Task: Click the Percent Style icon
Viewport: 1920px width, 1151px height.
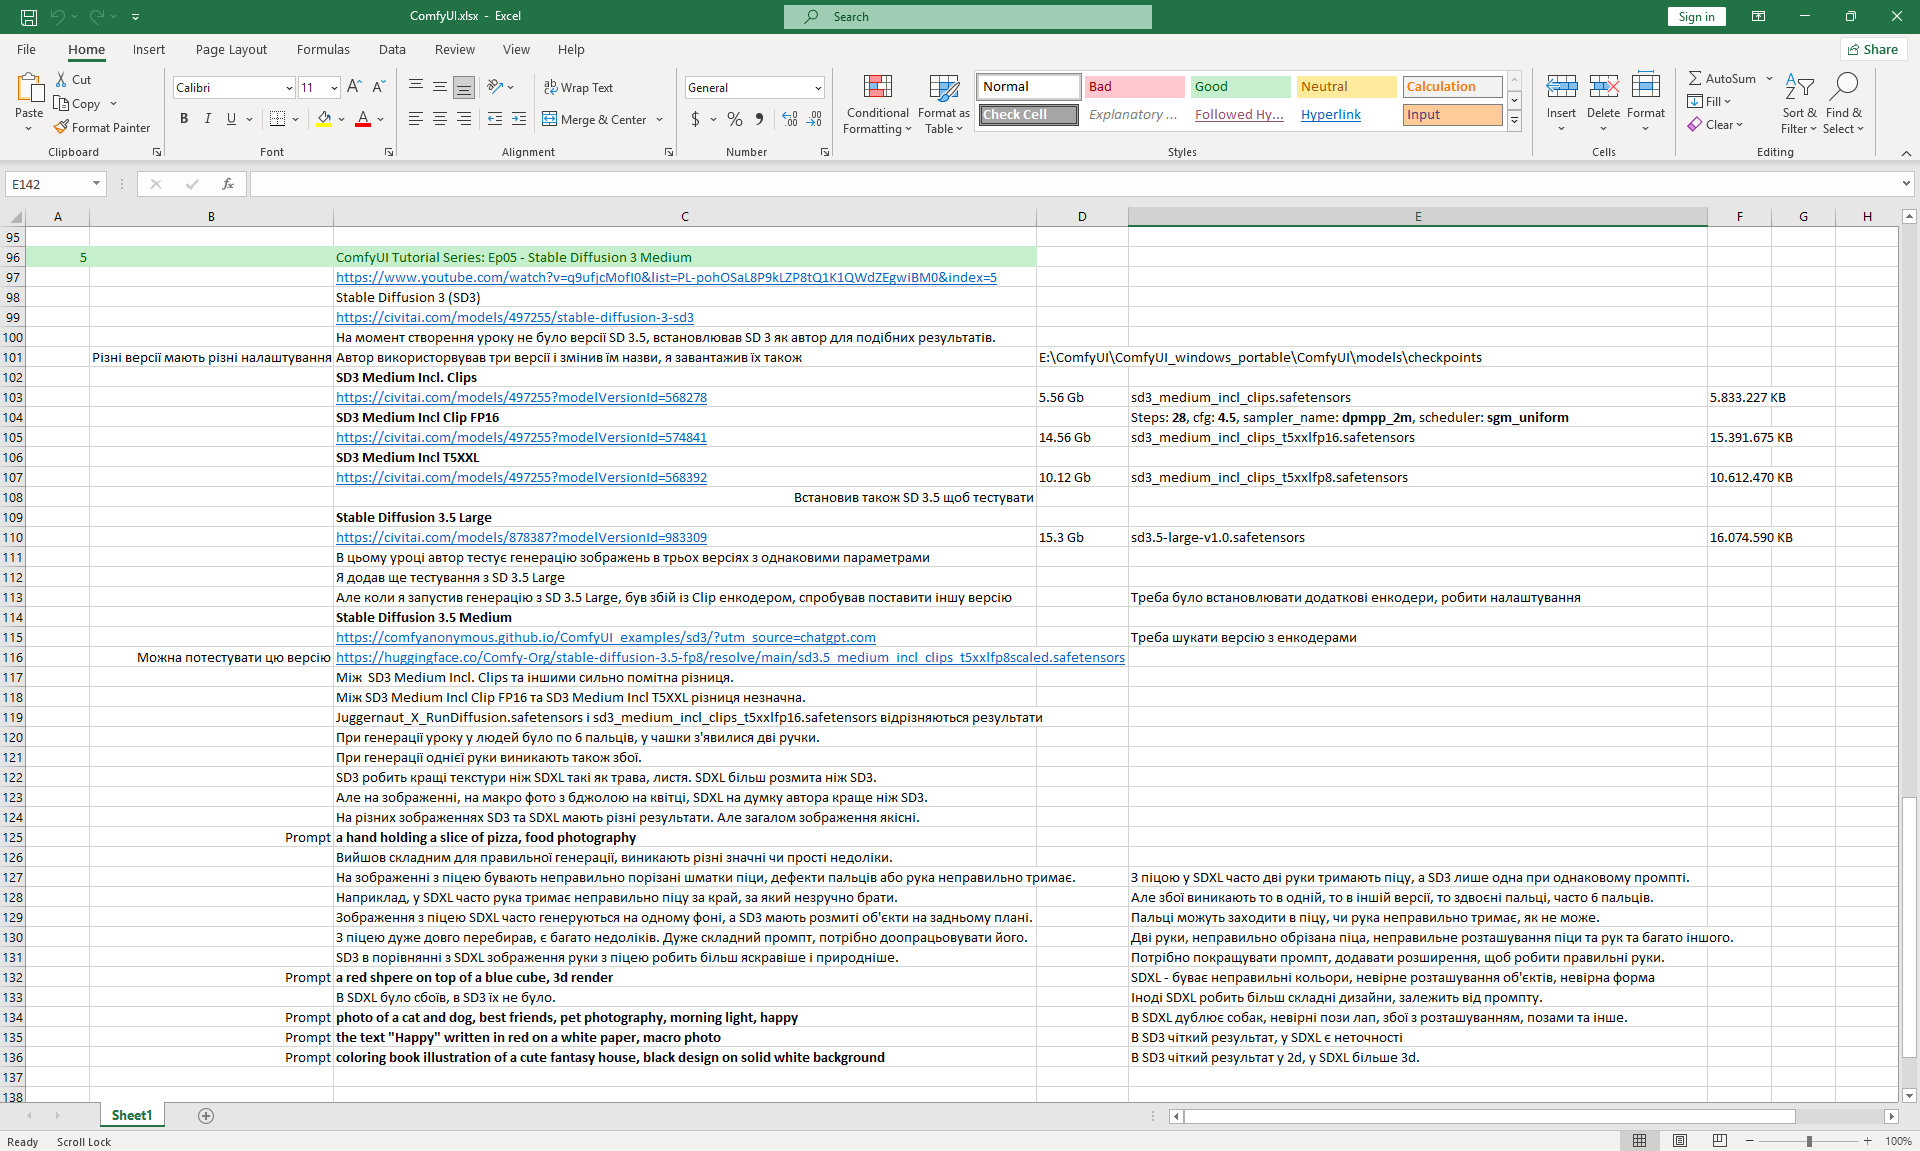Action: [735, 119]
